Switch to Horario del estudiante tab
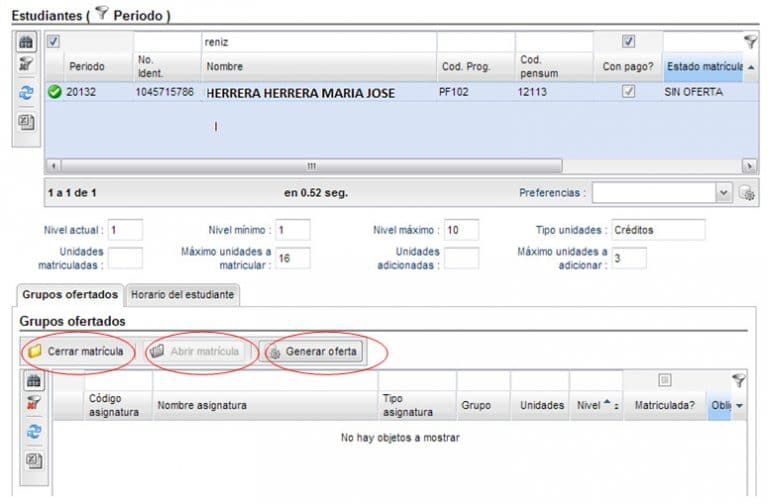This screenshot has width=768, height=504. tap(184, 294)
